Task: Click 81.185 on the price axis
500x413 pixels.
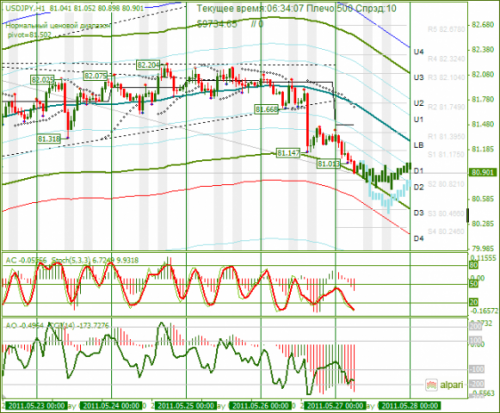Action: click(483, 149)
